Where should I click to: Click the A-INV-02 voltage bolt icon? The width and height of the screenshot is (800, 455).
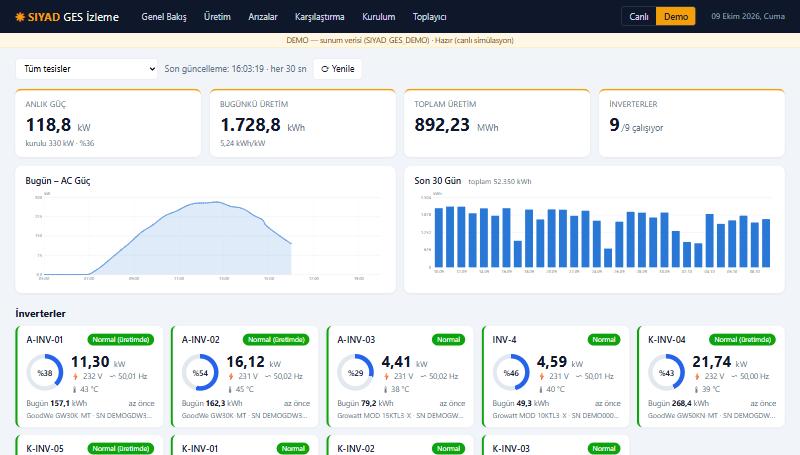tap(231, 376)
